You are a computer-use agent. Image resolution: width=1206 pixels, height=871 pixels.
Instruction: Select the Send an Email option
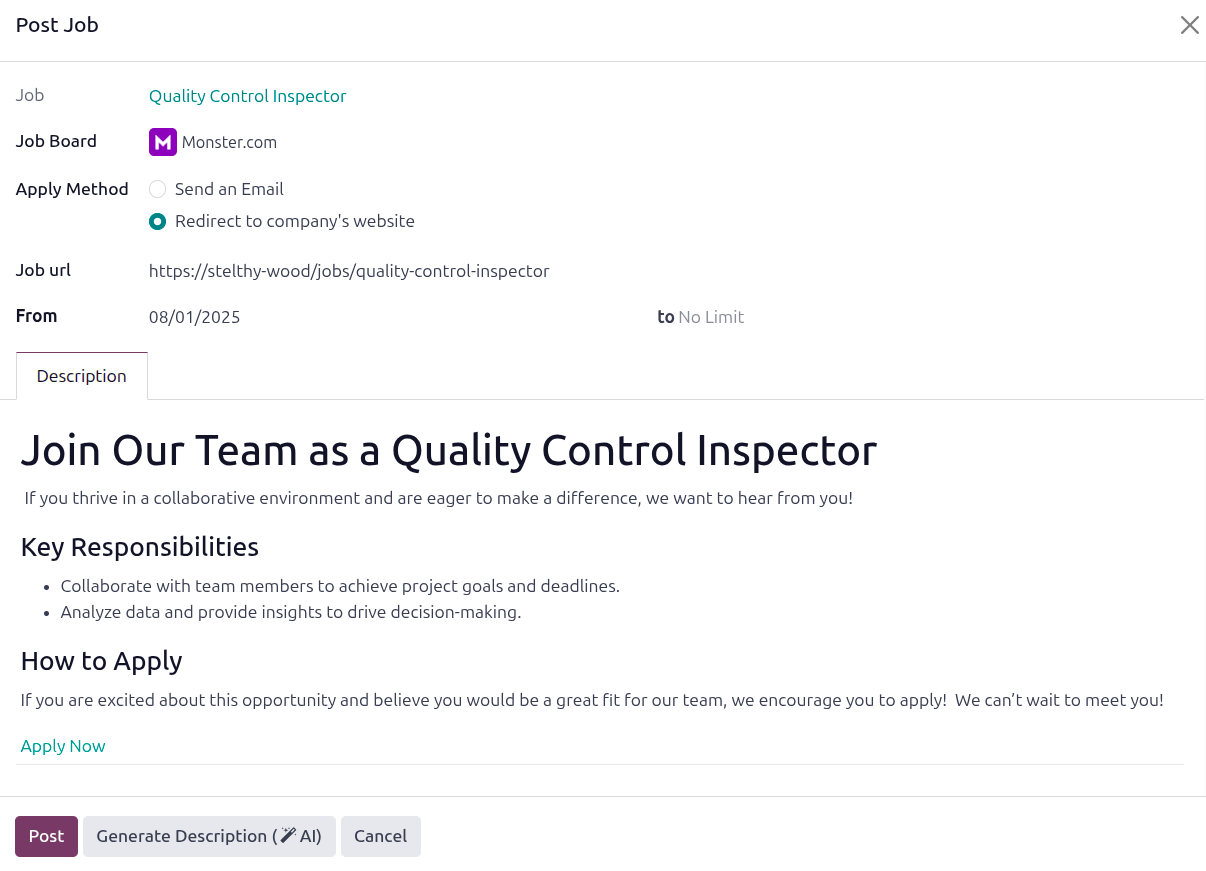tap(158, 189)
